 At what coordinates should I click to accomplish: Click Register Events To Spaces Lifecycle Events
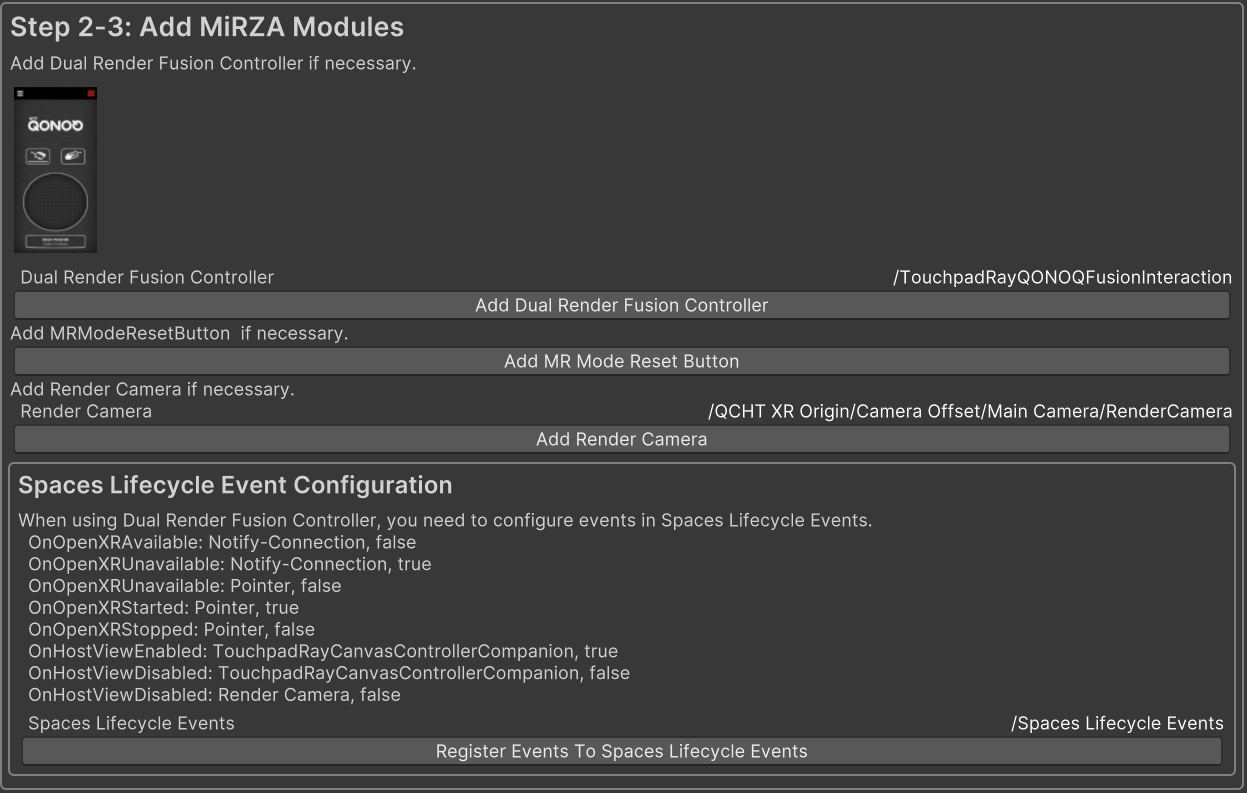click(620, 751)
